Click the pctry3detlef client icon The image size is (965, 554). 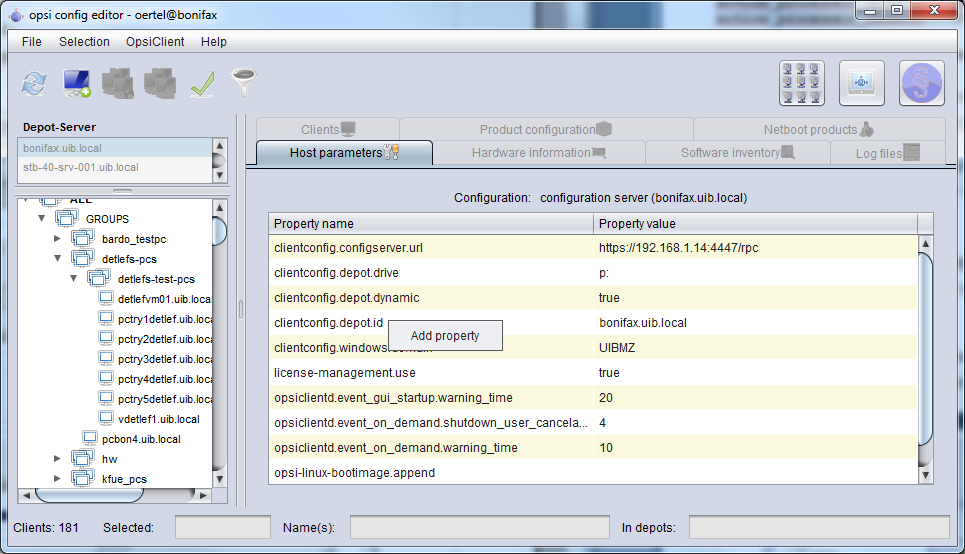[106, 358]
